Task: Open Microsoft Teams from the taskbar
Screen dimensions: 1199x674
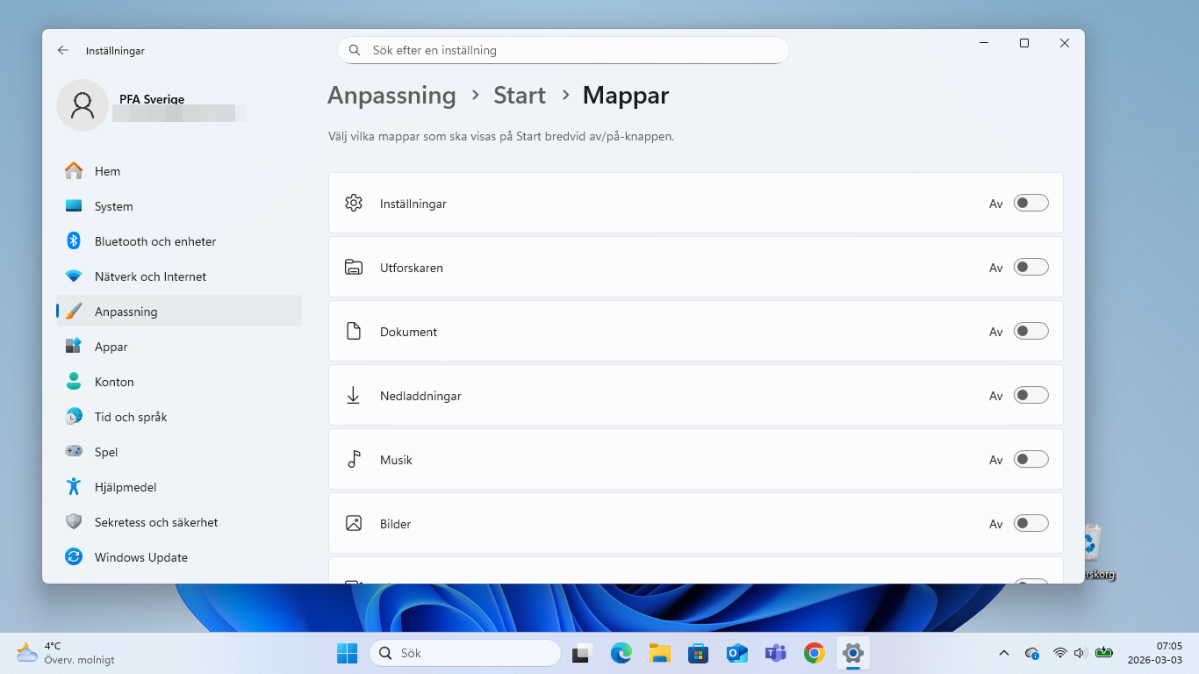Action: [x=775, y=652]
